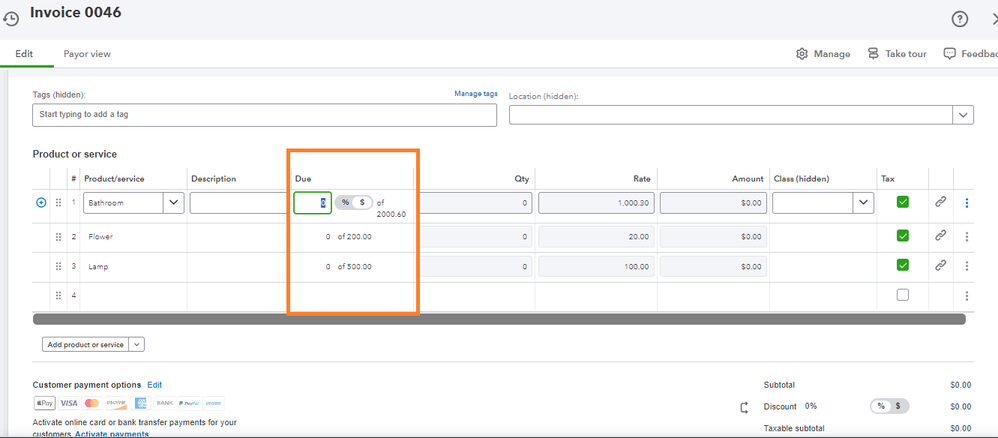Uncheck Tax checkbox on Flower row
This screenshot has width=998, height=438.
click(903, 235)
